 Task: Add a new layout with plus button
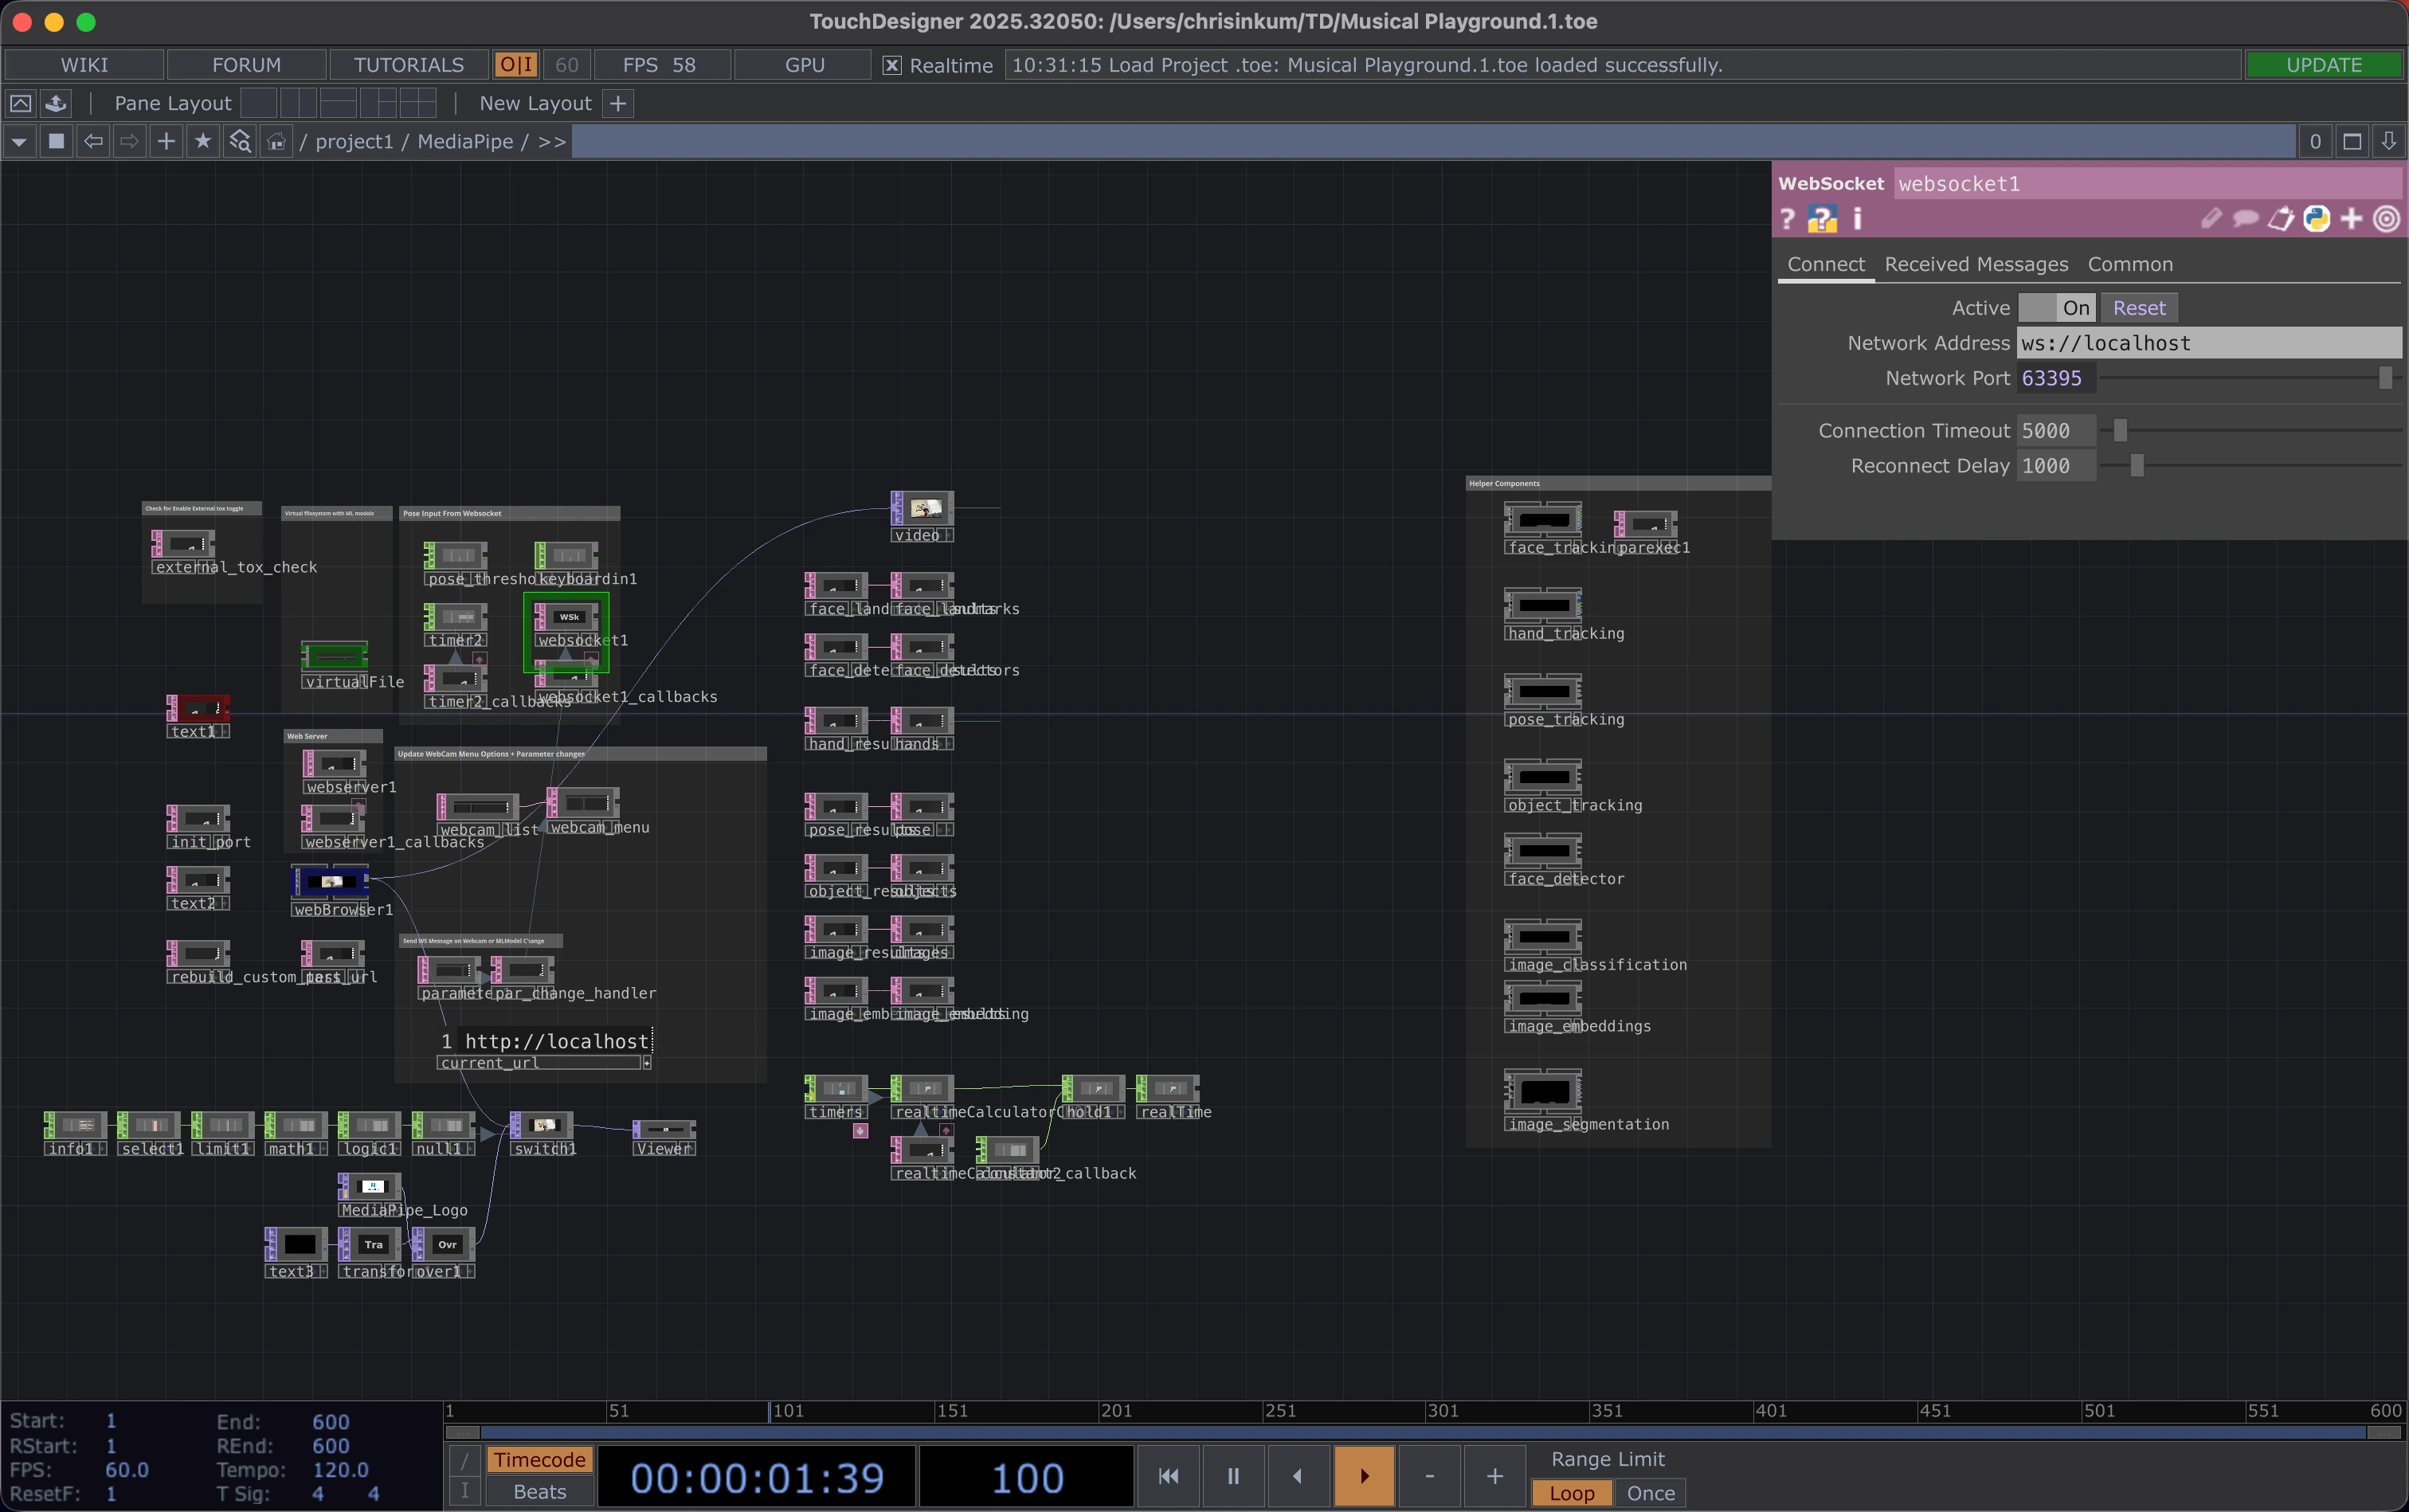tap(619, 103)
